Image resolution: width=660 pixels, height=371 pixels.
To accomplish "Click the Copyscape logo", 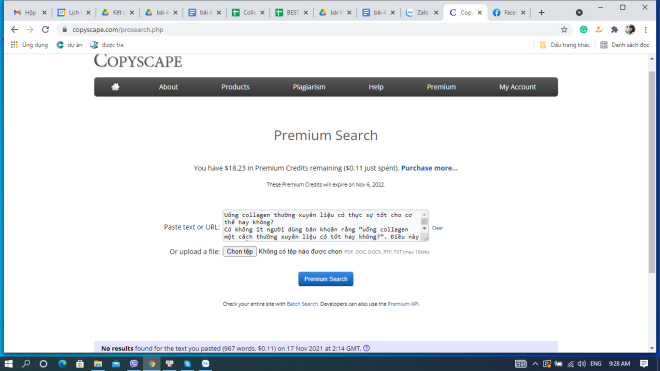I will (138, 61).
